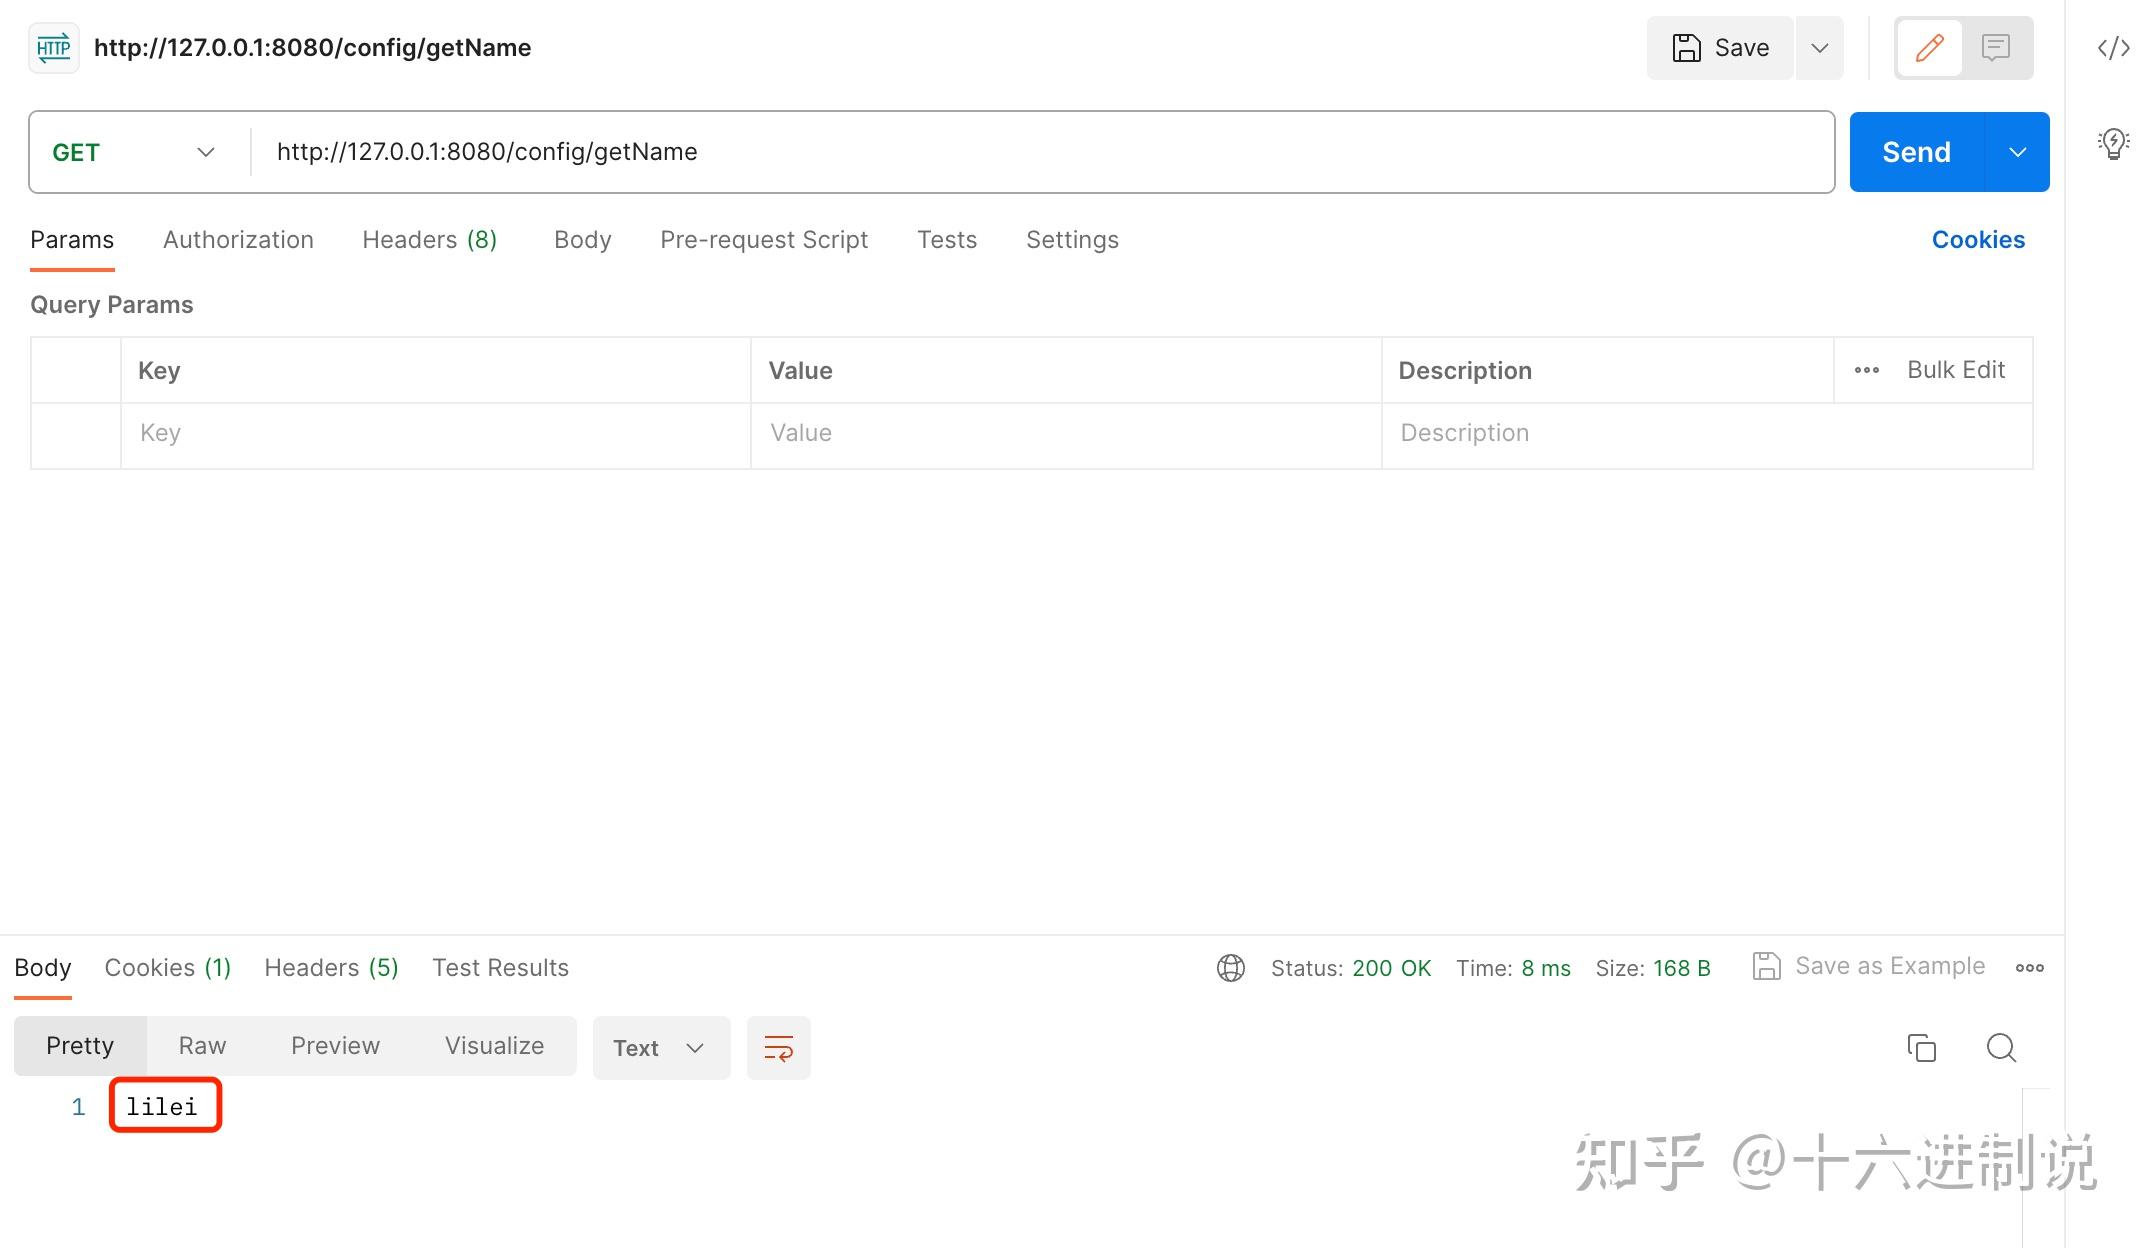Expand the Save options arrow
2152x1248 pixels.
[1819, 48]
